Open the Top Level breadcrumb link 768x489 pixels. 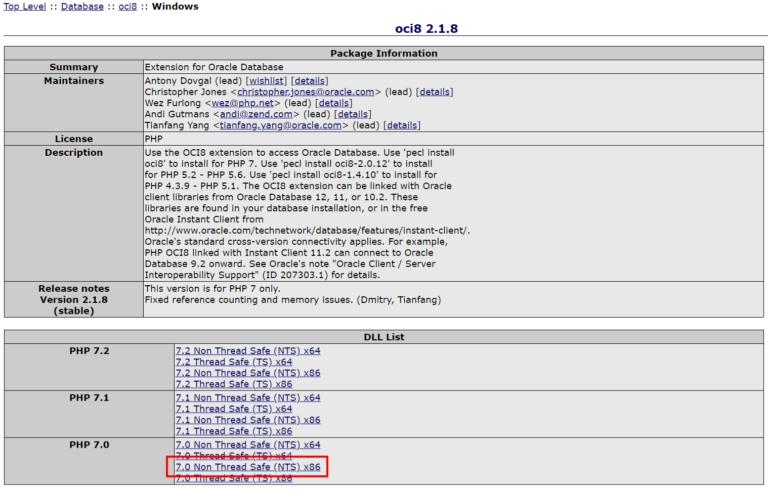(25, 7)
